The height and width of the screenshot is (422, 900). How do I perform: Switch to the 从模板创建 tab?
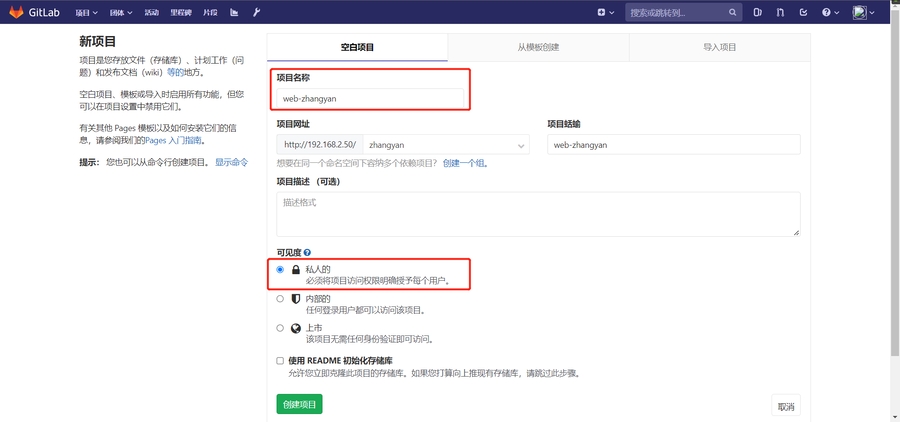(x=538, y=47)
